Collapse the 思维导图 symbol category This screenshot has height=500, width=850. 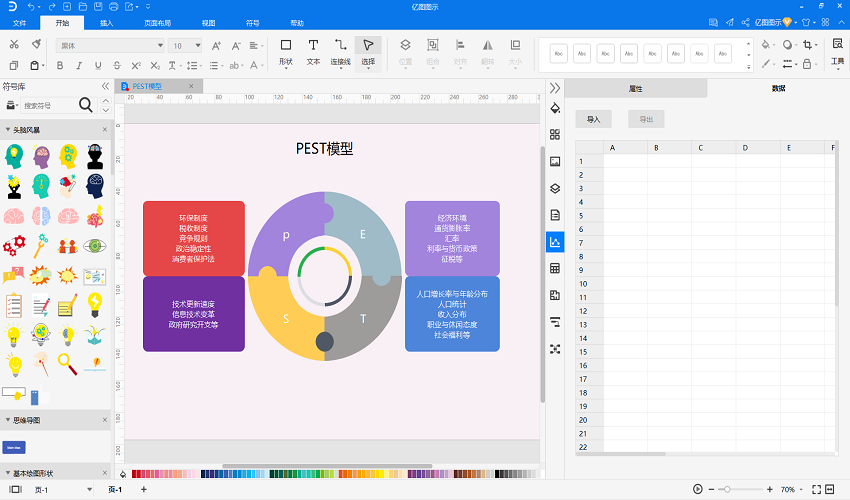click(x=8, y=420)
